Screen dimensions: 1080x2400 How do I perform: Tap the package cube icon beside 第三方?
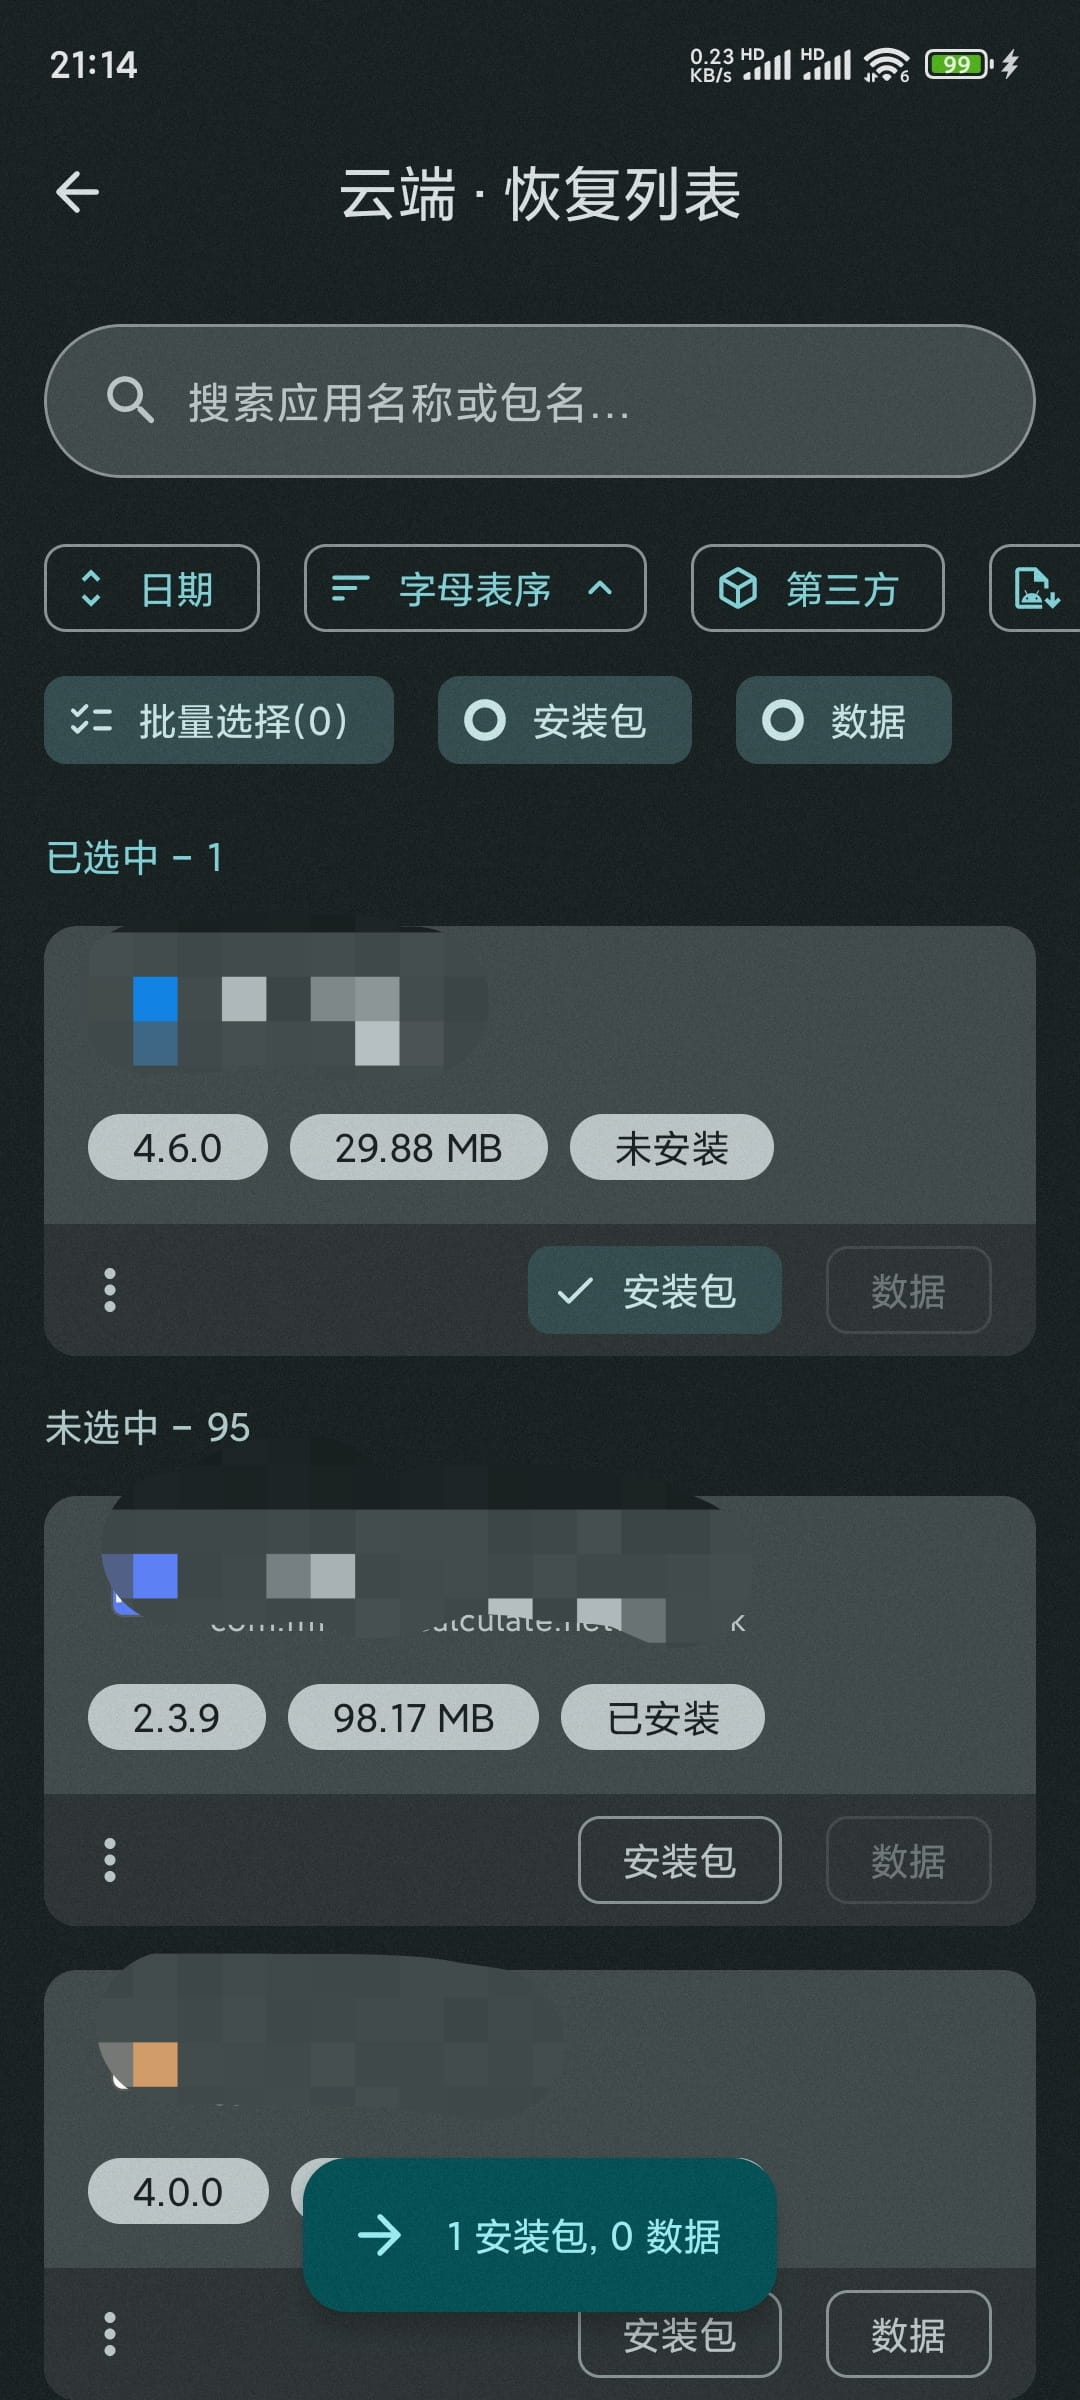tap(740, 589)
